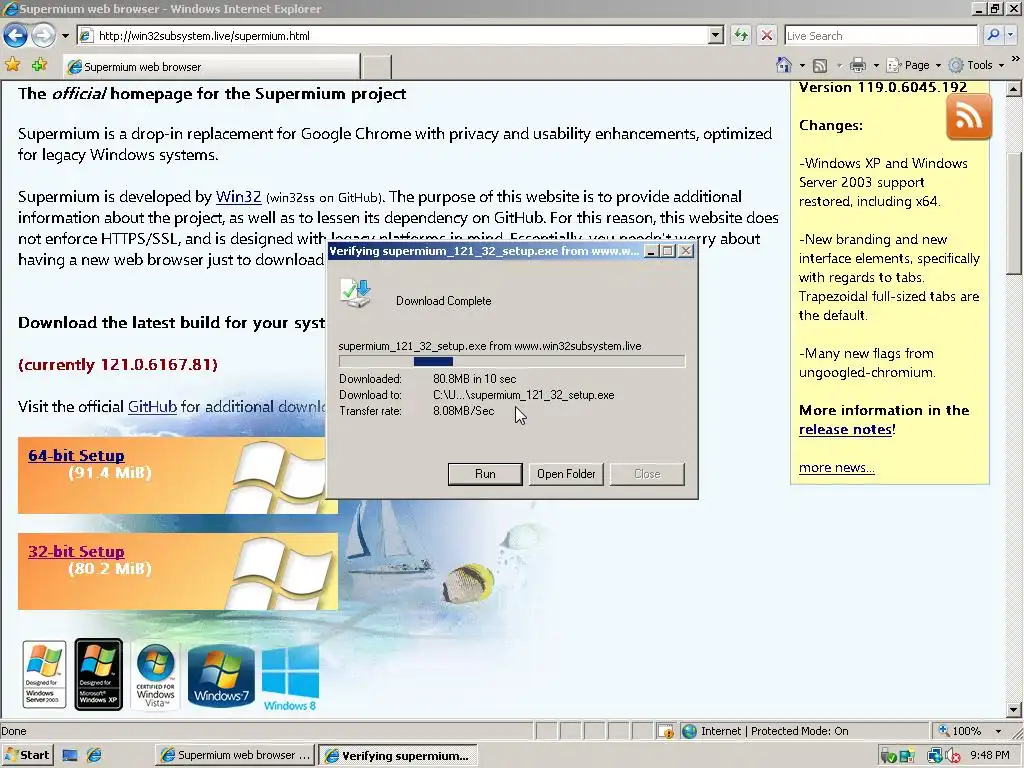Follow the Win32 developer link
Viewport: 1024px width, 768px height.
pyautogui.click(x=238, y=197)
